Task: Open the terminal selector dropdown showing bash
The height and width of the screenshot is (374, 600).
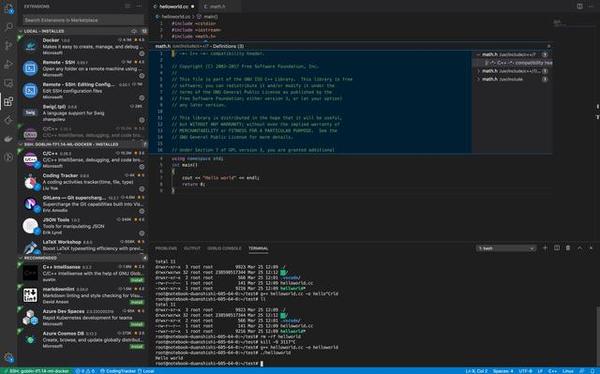Action: pos(506,248)
